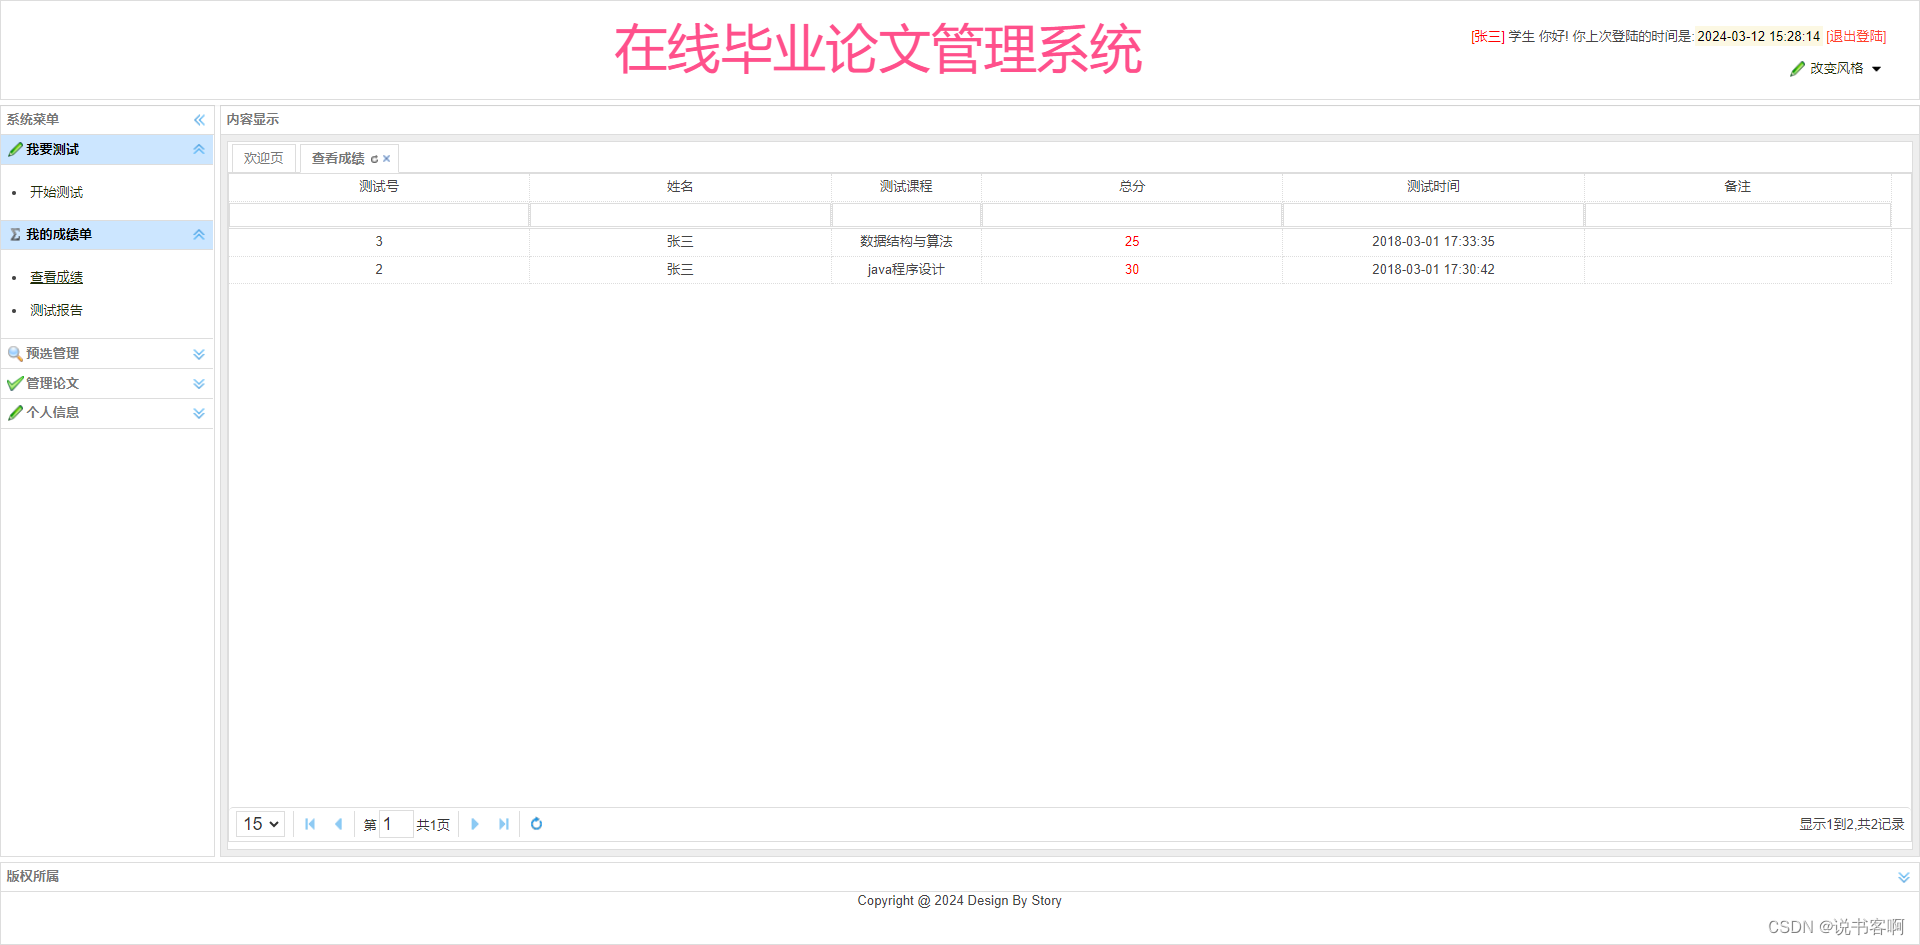Sort by the 测试课程 column header
This screenshot has width=1920, height=945.
tap(906, 187)
